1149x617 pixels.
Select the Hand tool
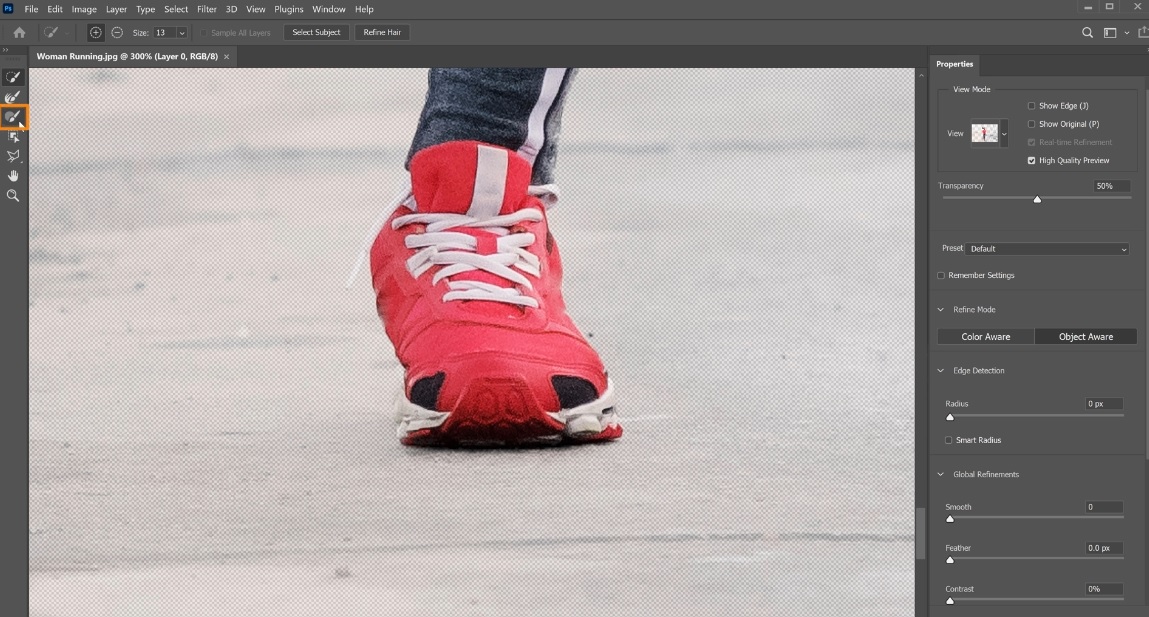(12, 176)
